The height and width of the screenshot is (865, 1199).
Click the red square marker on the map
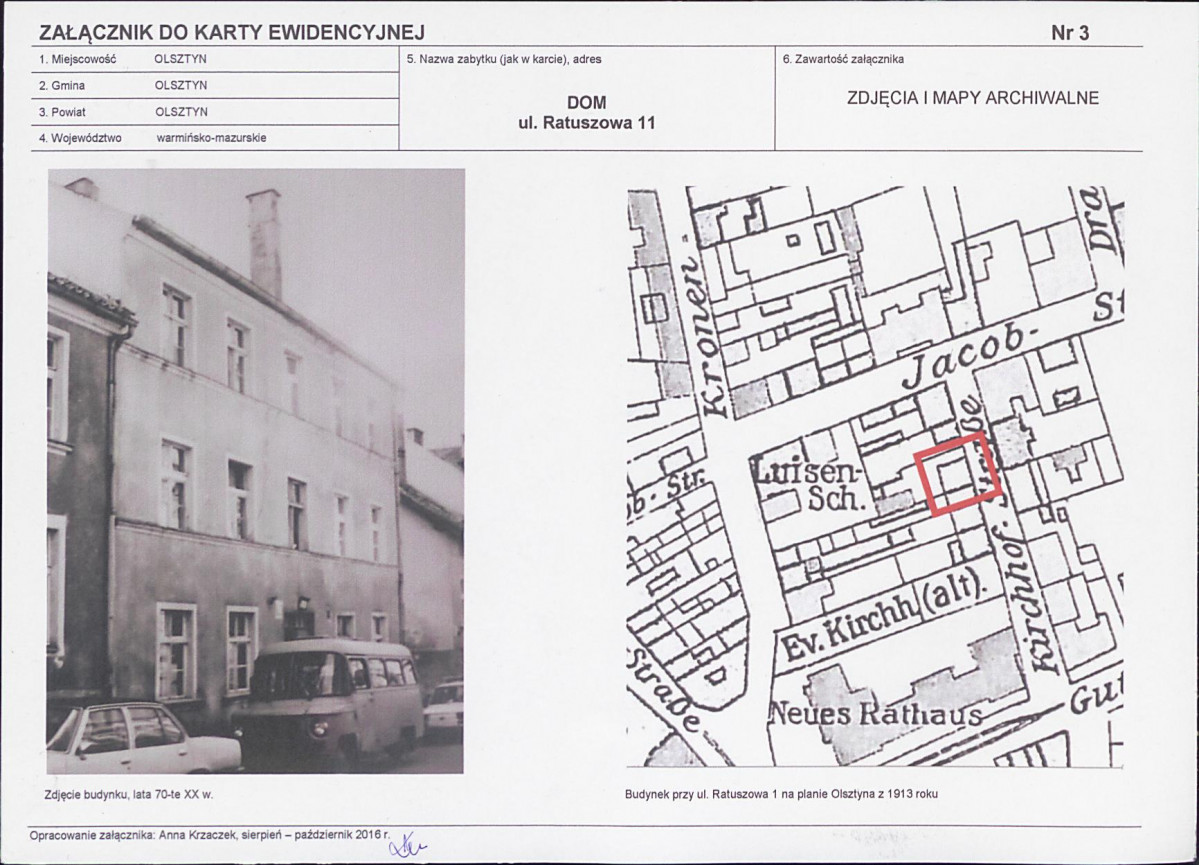point(957,474)
